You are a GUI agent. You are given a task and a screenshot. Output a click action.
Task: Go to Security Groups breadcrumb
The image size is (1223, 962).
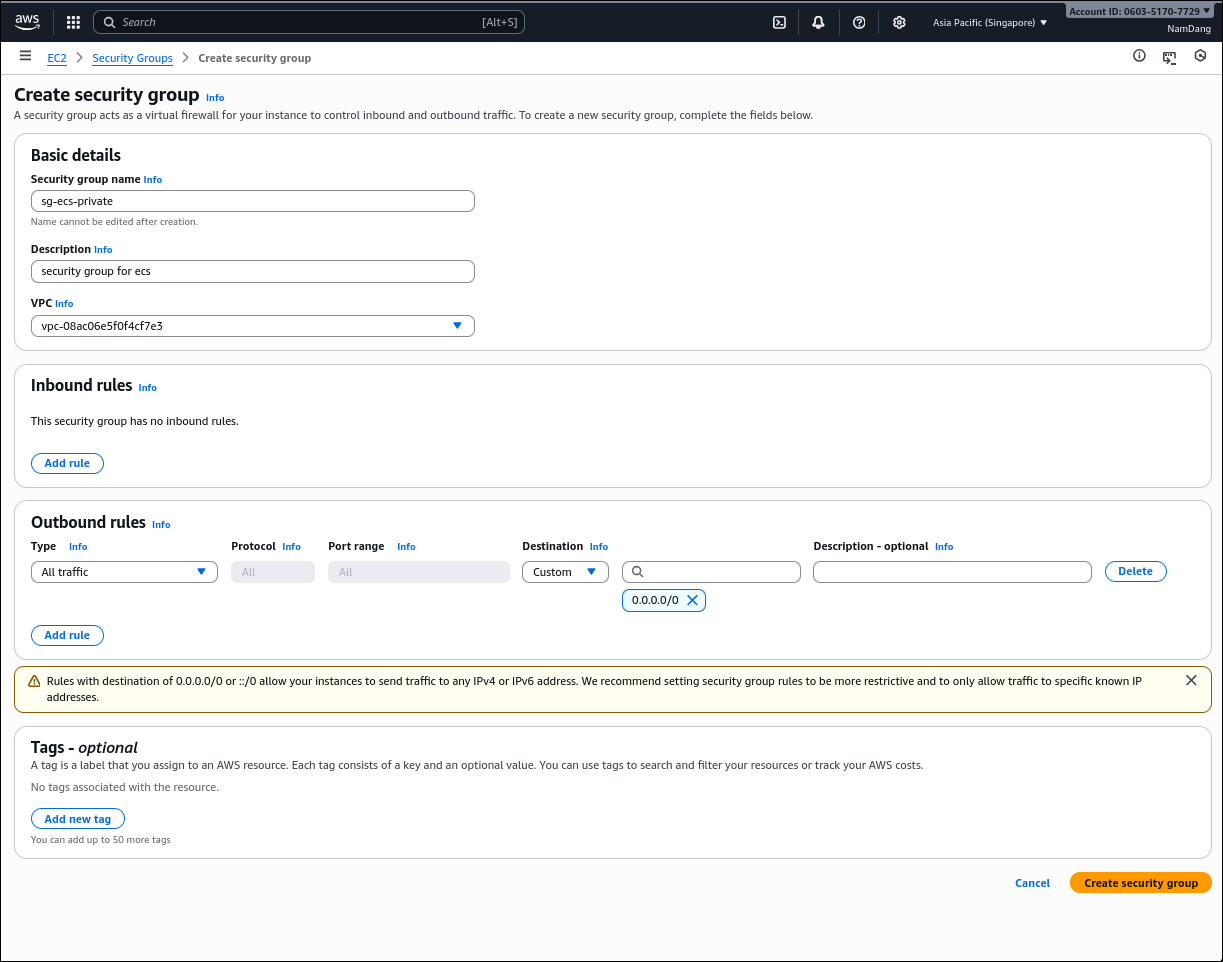coord(132,58)
